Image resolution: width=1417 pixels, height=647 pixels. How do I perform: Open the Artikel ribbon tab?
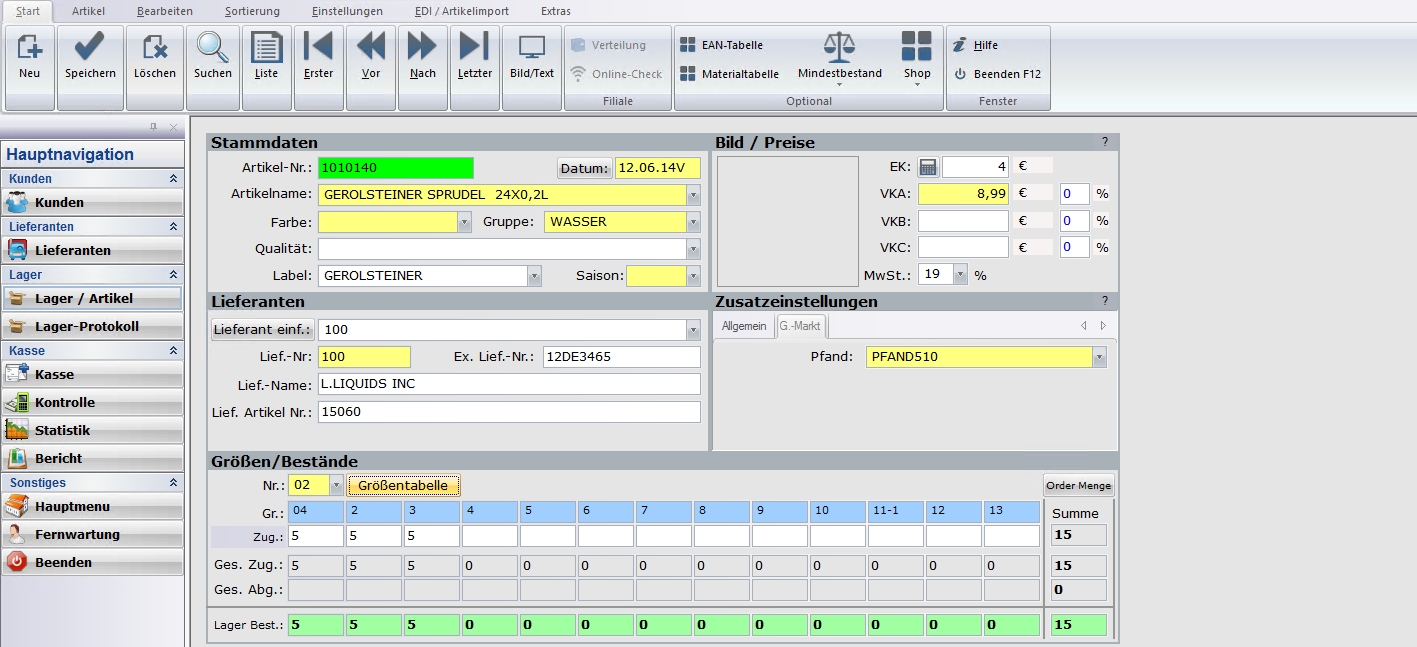click(x=88, y=11)
